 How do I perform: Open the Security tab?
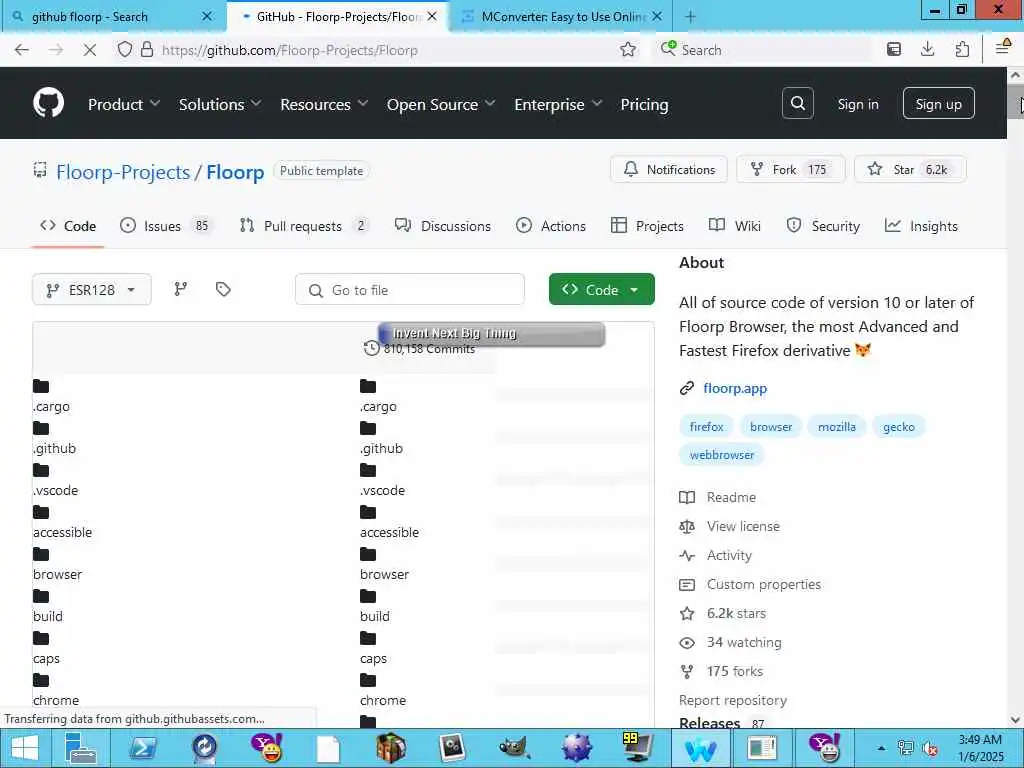(x=824, y=226)
